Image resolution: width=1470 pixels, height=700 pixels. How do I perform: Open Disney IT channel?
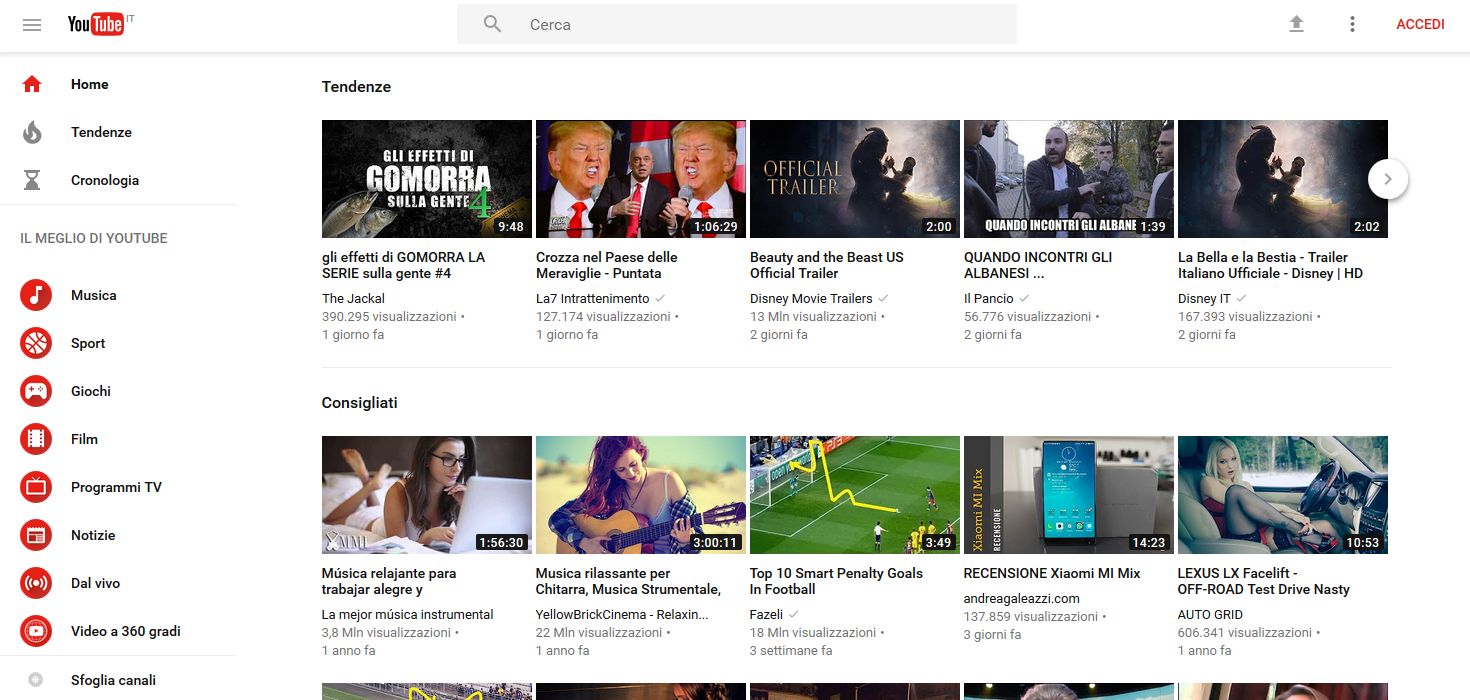coord(1204,298)
